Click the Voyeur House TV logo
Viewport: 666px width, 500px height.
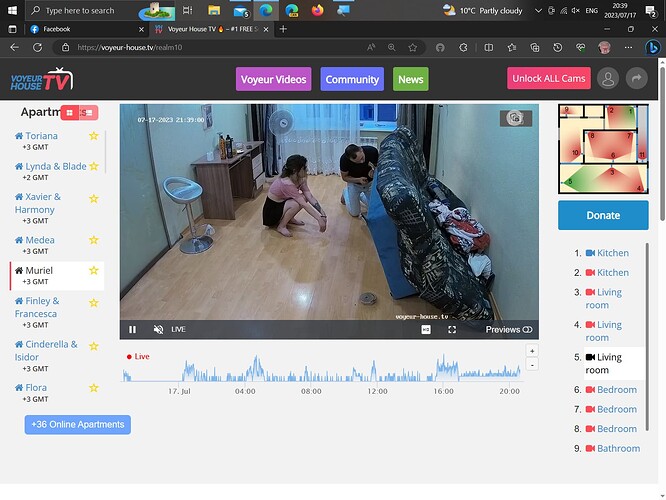tap(42, 79)
